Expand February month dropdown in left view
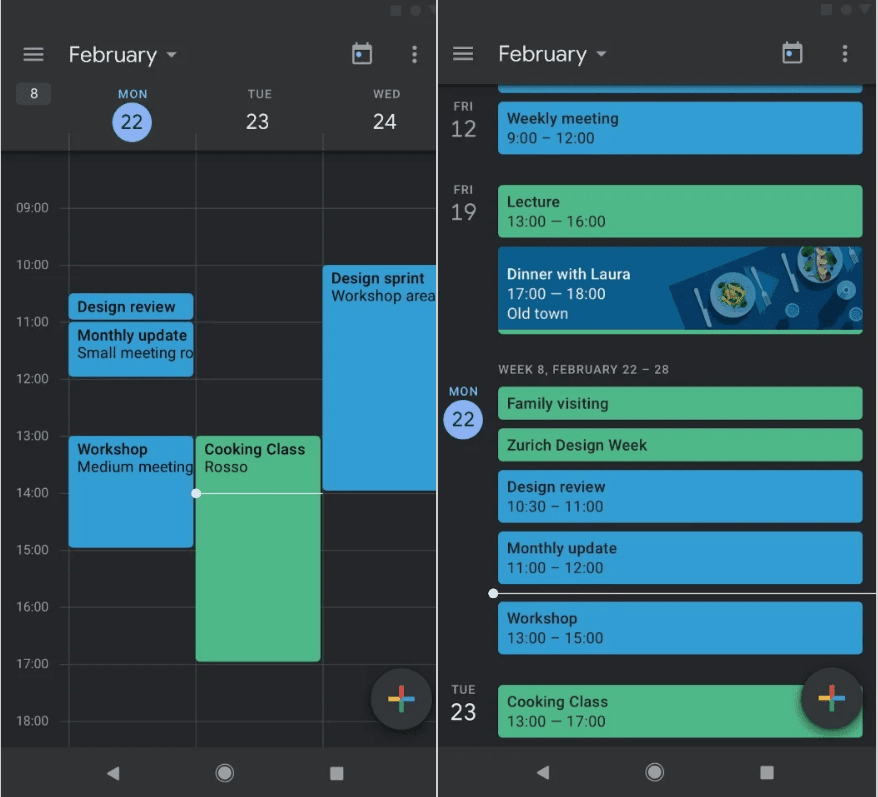878x797 pixels. click(122, 55)
